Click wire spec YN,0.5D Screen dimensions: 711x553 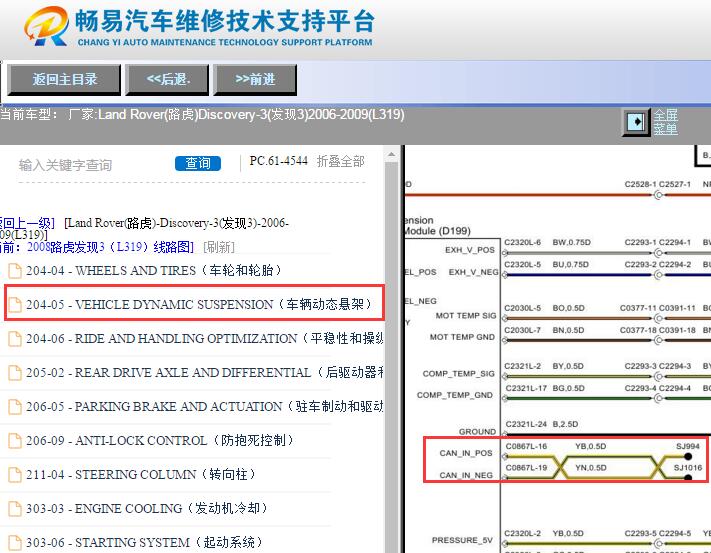click(591, 468)
